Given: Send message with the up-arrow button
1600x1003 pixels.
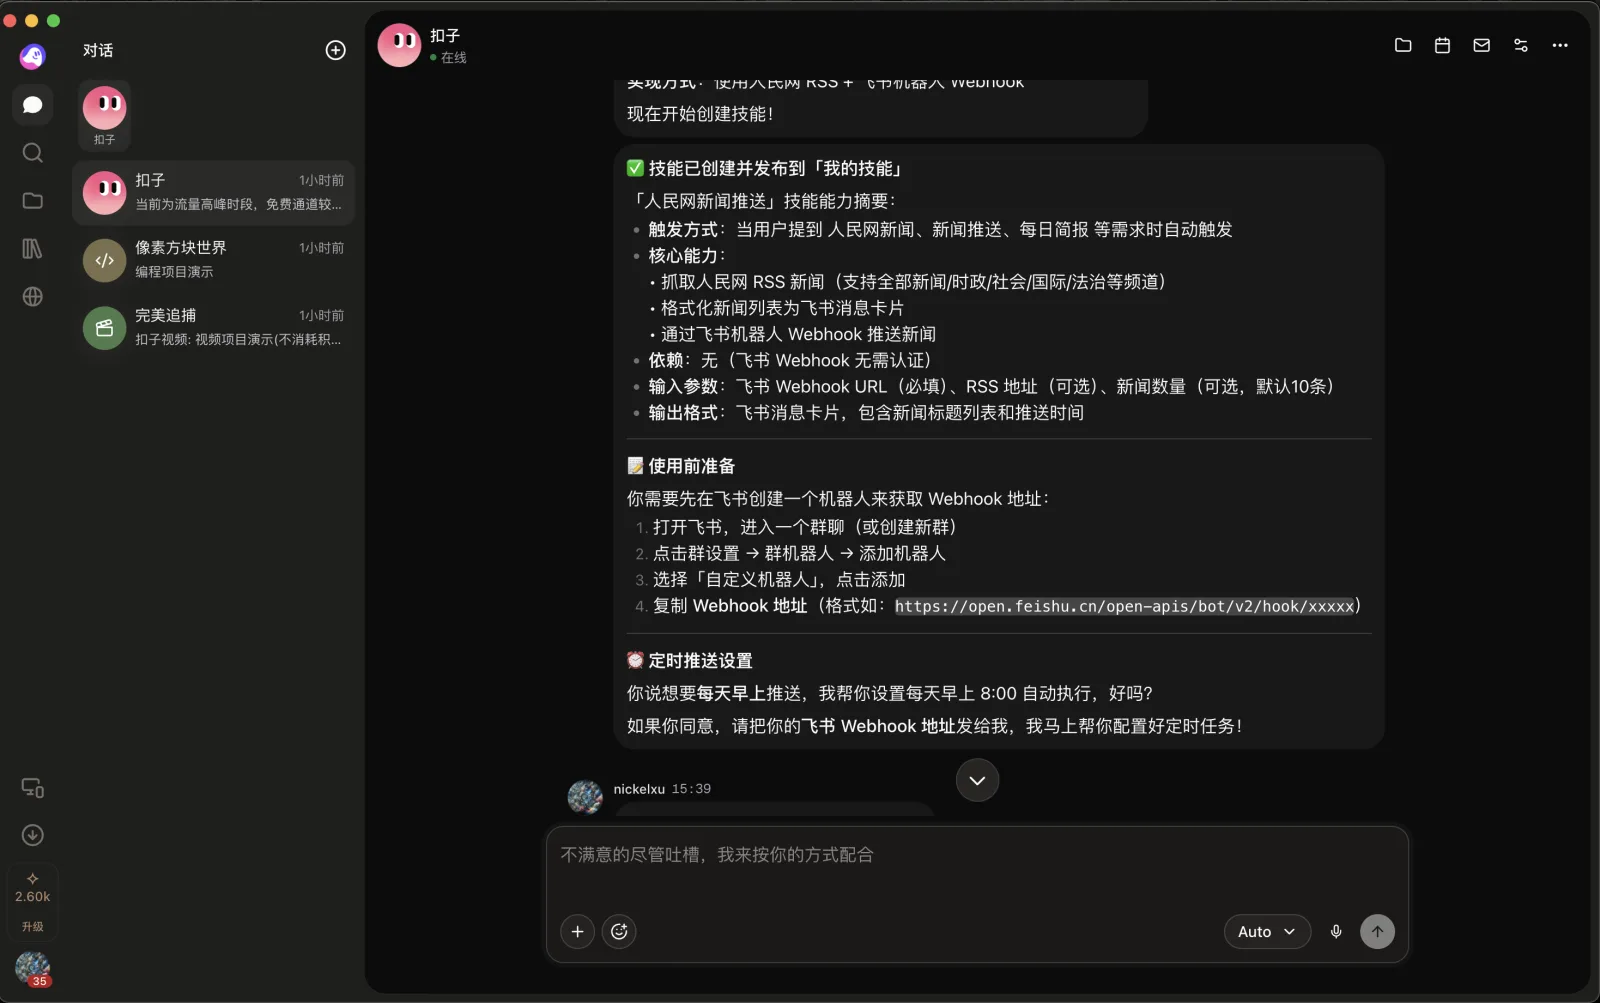Looking at the screenshot, I should (1377, 931).
